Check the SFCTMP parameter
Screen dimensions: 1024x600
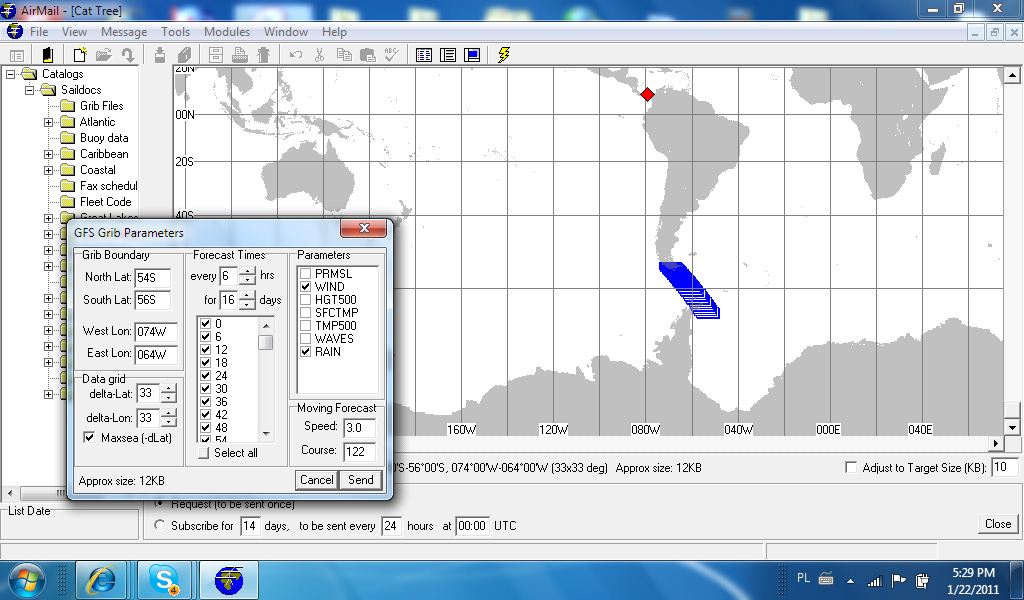click(305, 313)
